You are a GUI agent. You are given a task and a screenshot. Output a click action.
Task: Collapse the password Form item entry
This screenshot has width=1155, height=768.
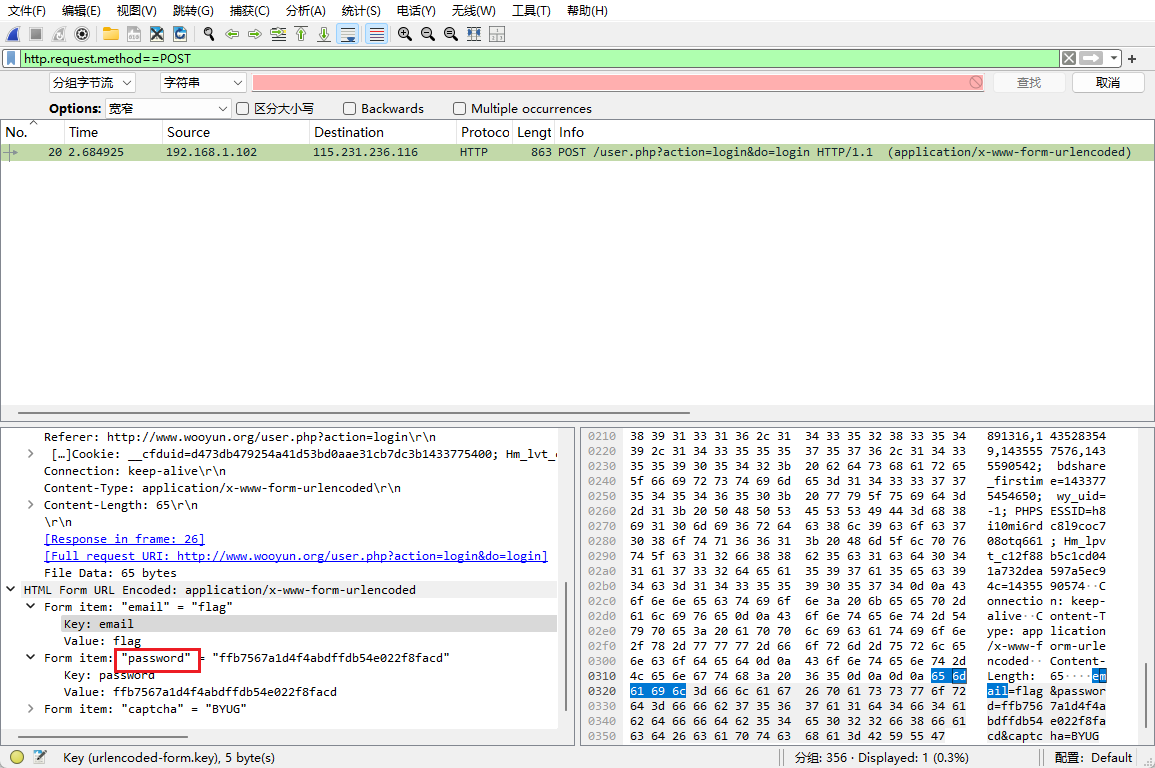[x=29, y=658]
